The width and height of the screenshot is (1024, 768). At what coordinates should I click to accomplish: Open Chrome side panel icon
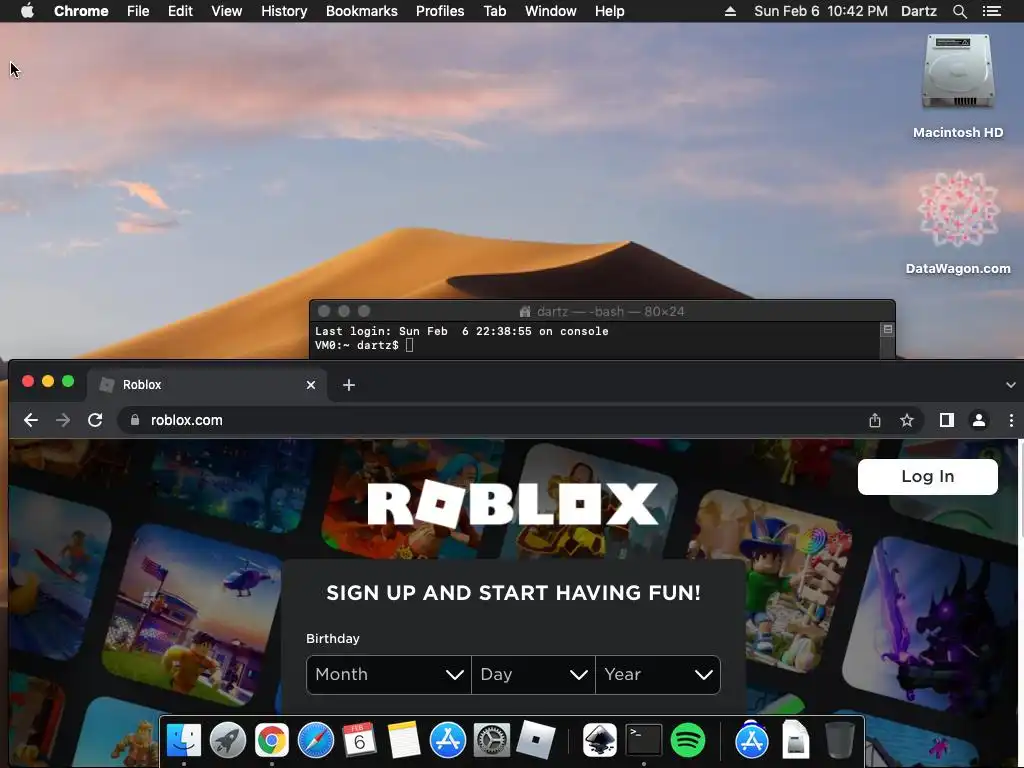[946, 420]
